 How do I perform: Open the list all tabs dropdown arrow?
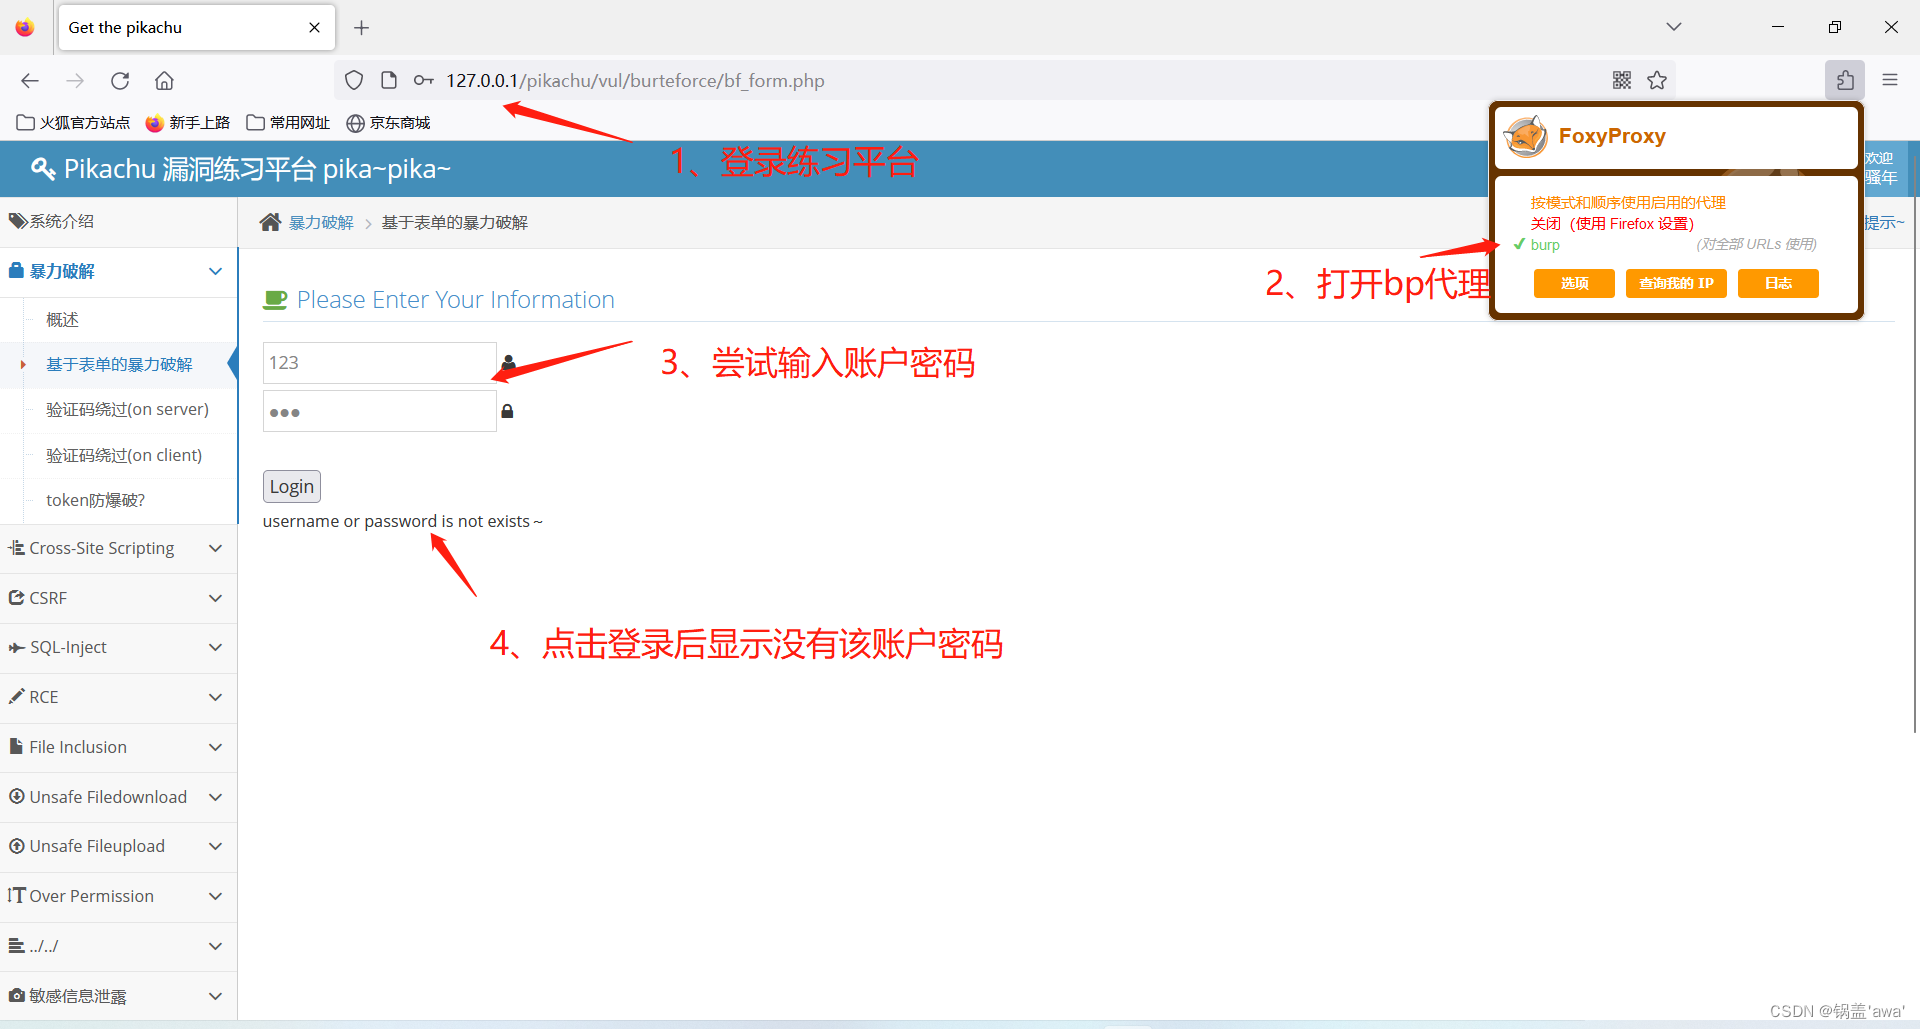(1674, 27)
